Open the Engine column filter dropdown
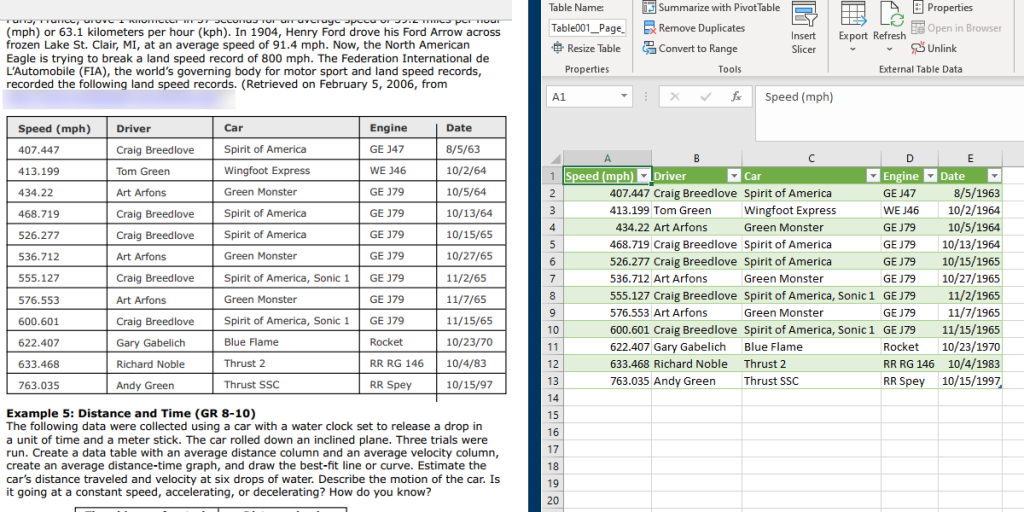The height and width of the screenshot is (512, 1024). click(x=930, y=176)
